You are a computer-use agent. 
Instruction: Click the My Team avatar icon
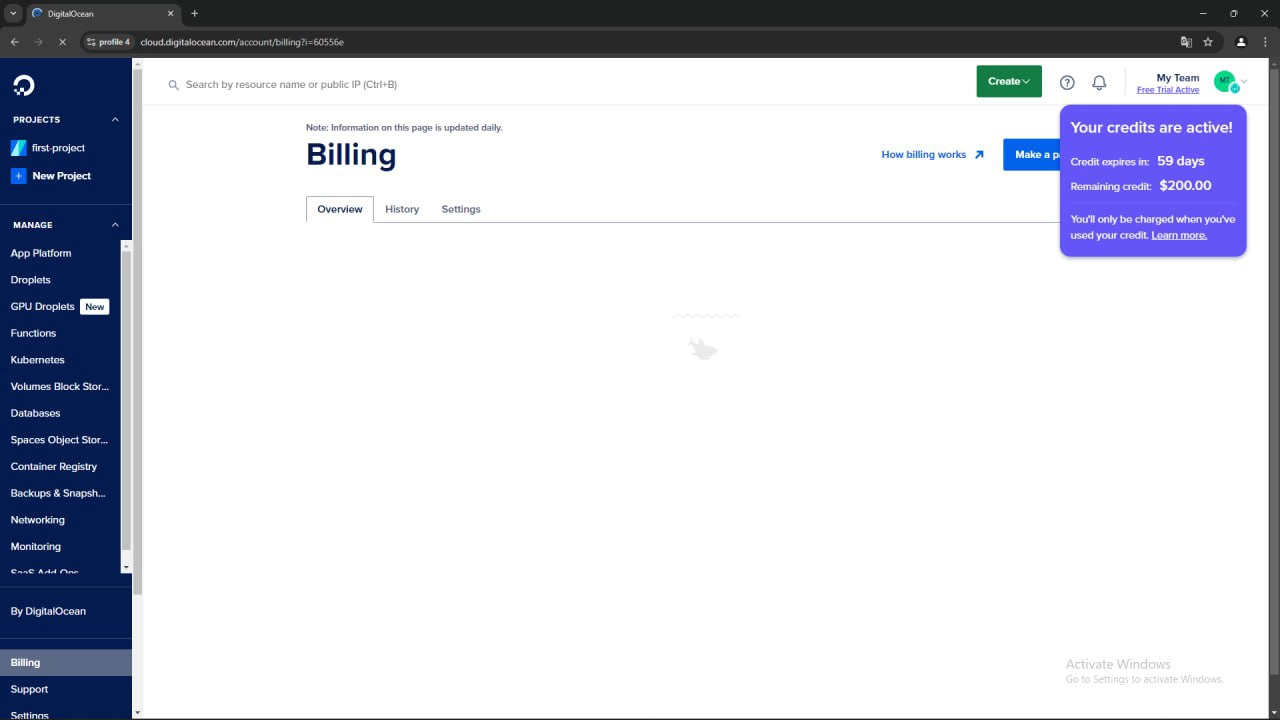click(1225, 81)
